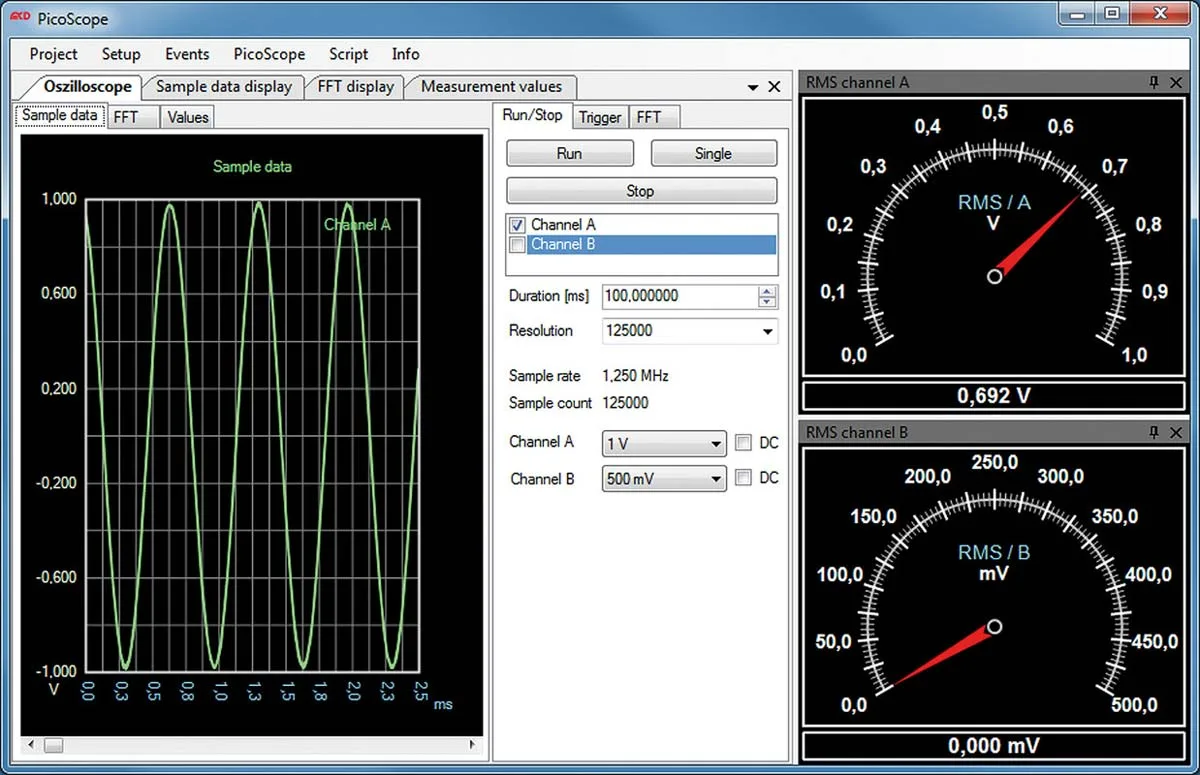Screen dimensions: 1200x775
Task: Click the RMS / A gauge label
Action: point(994,203)
